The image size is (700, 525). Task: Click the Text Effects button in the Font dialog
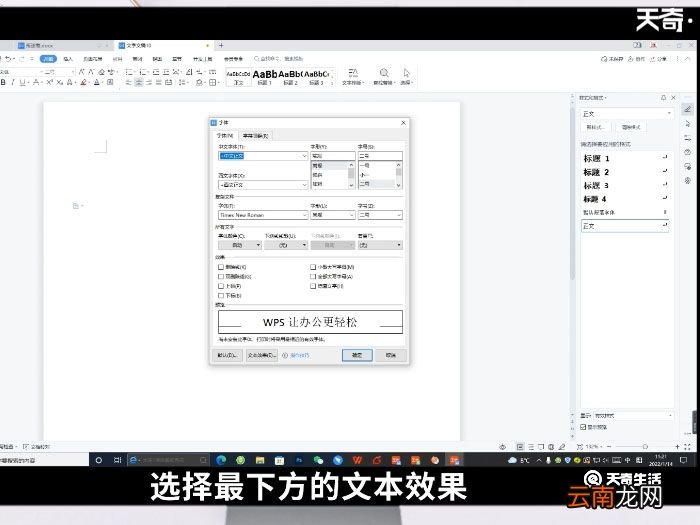pos(262,355)
